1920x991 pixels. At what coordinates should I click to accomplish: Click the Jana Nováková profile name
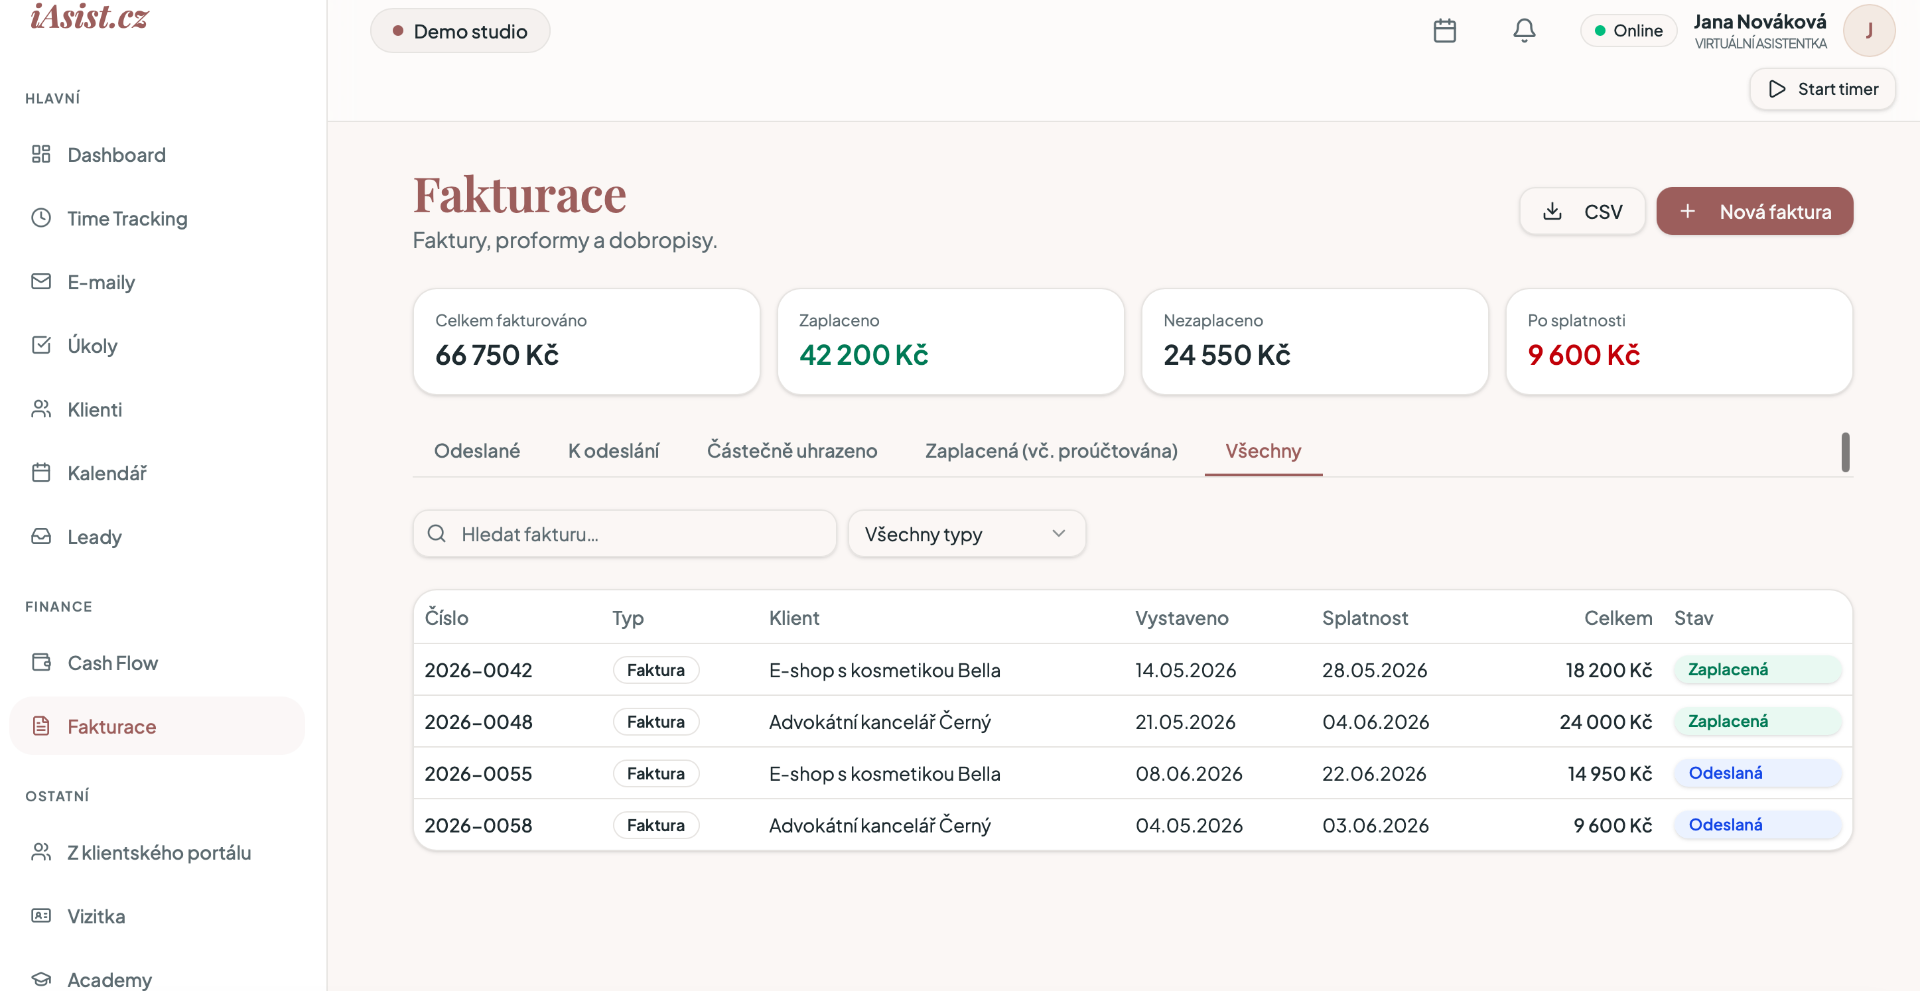click(1760, 21)
